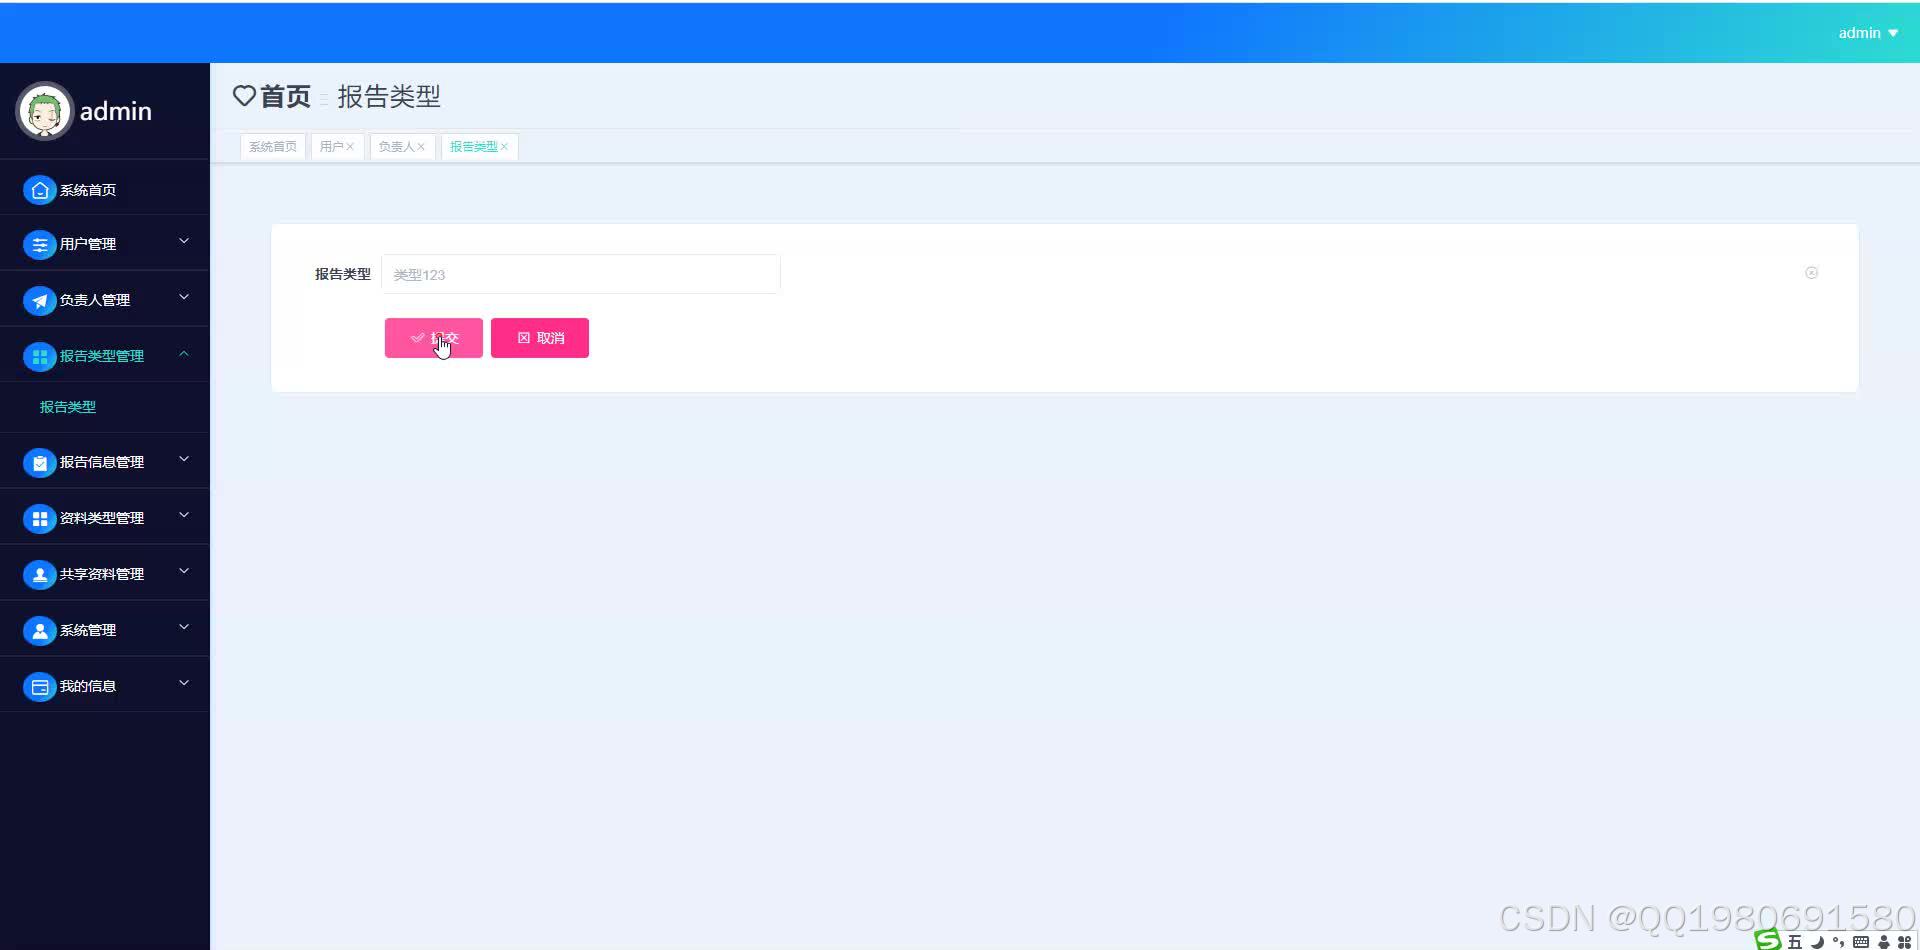Click the 报告类型 field label

tap(343, 274)
